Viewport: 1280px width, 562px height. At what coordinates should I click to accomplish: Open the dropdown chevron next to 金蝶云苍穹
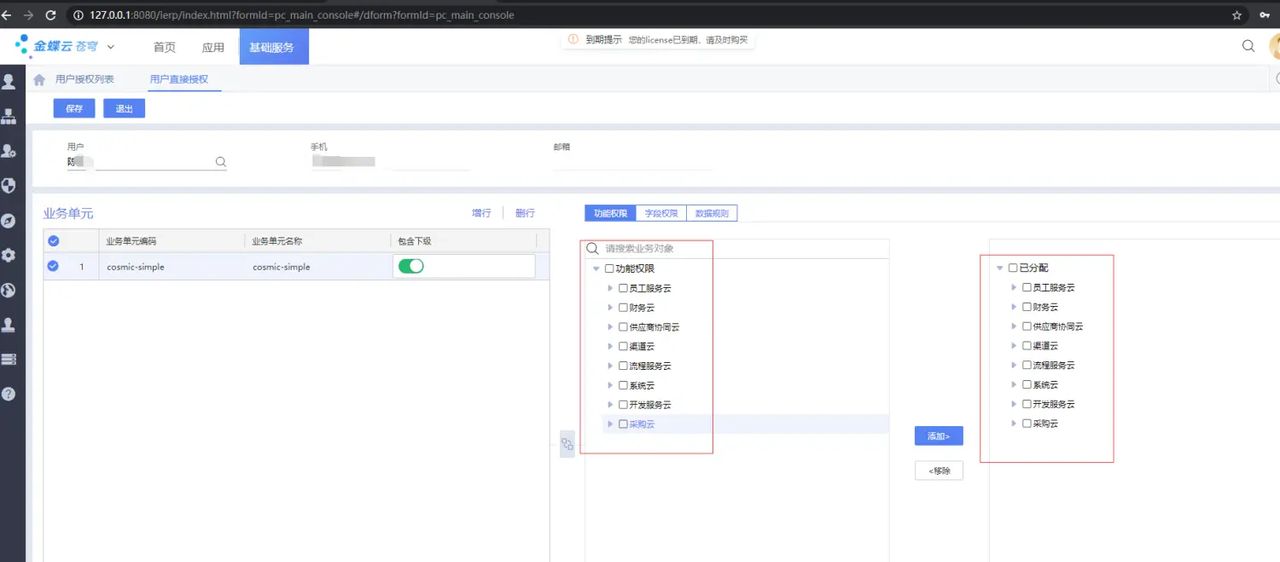(x=110, y=47)
